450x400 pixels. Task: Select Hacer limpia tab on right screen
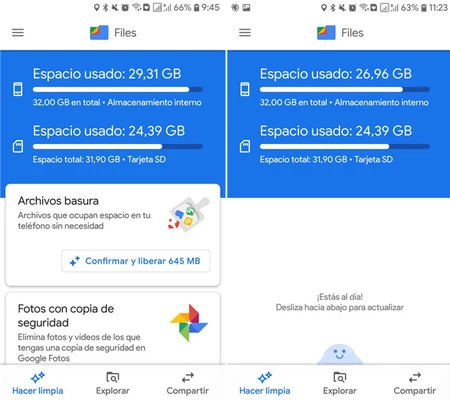265,384
